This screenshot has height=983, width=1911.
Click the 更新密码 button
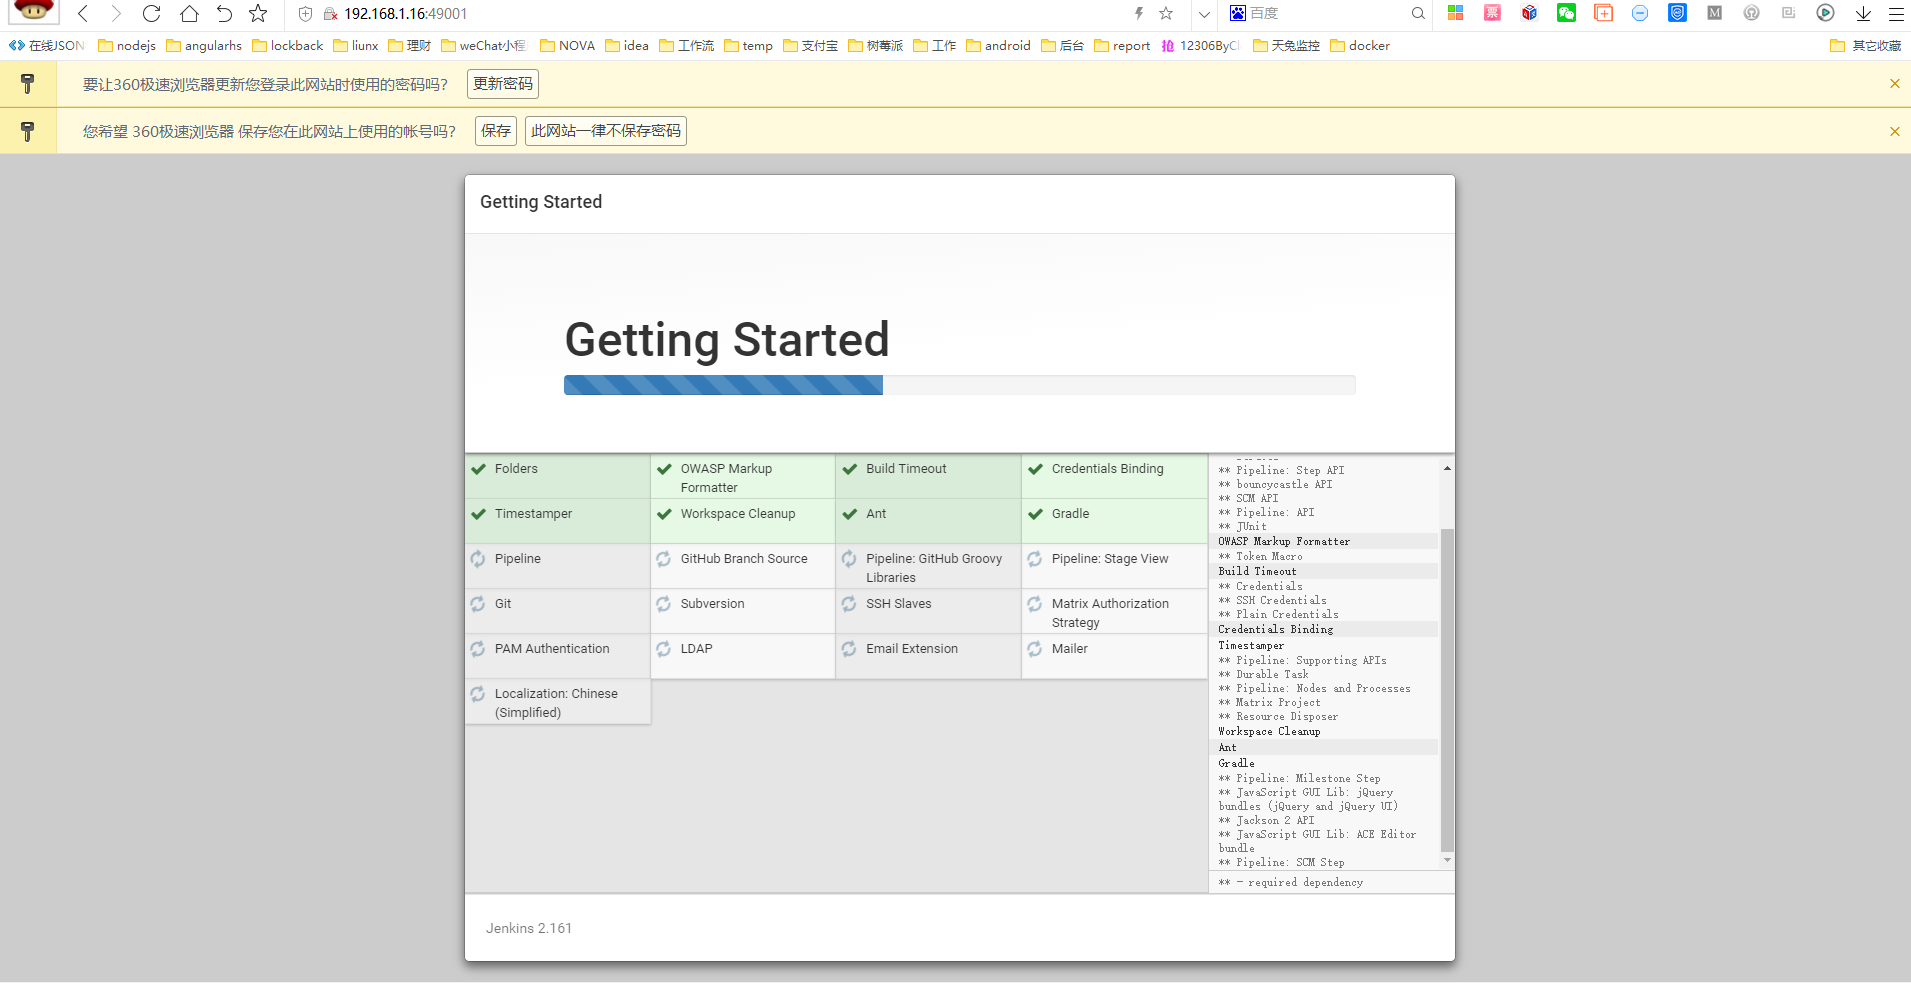pyautogui.click(x=503, y=84)
